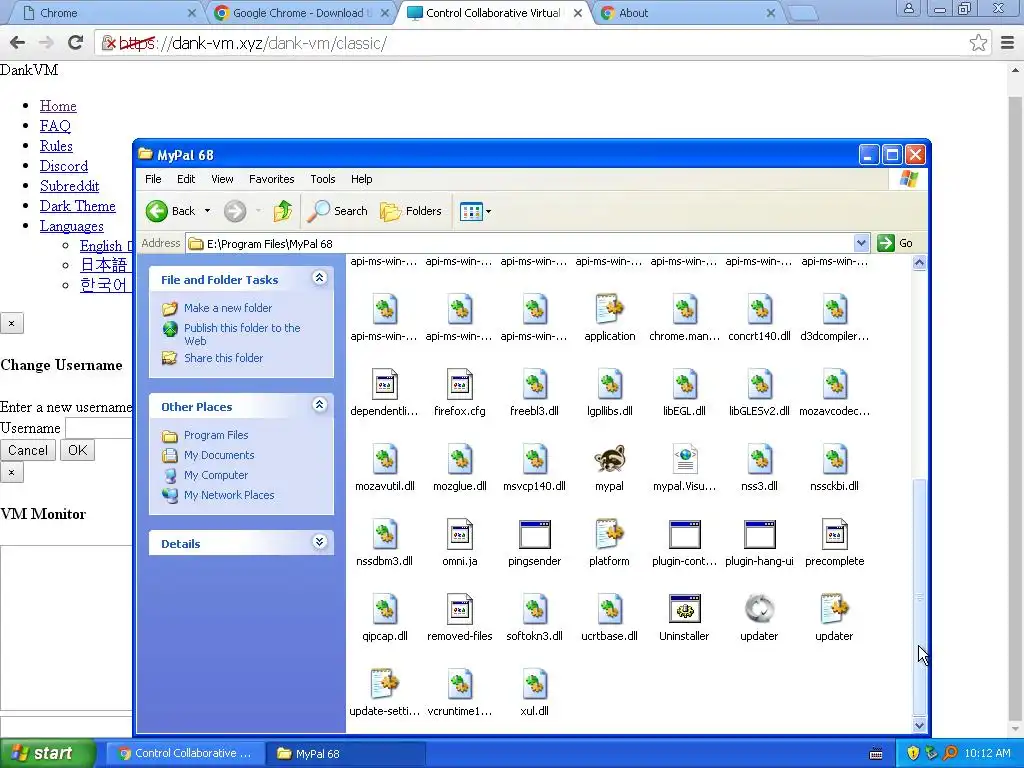
Task: Open the Favorites menu
Action: [272, 179]
